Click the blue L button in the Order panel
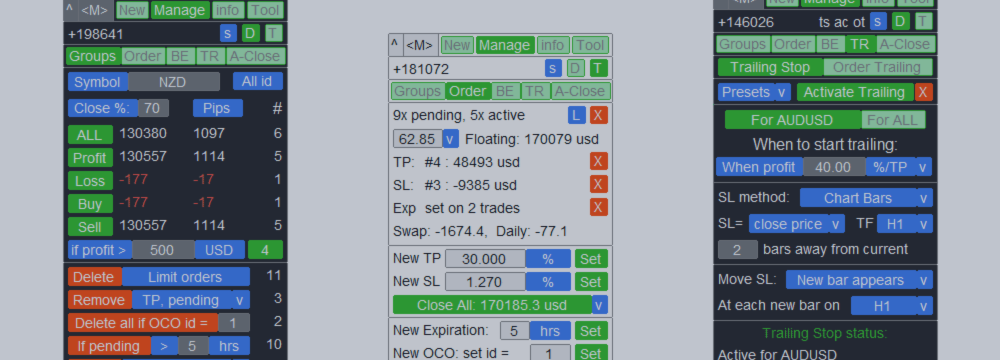The width and height of the screenshot is (1000, 360). 577,116
